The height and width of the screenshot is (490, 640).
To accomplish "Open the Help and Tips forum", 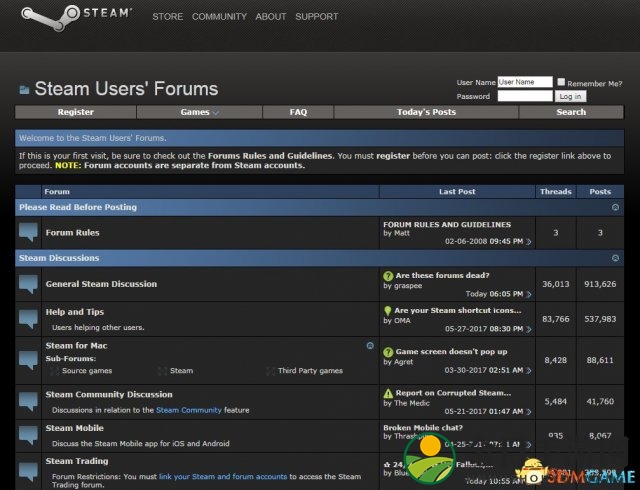I will coord(75,312).
